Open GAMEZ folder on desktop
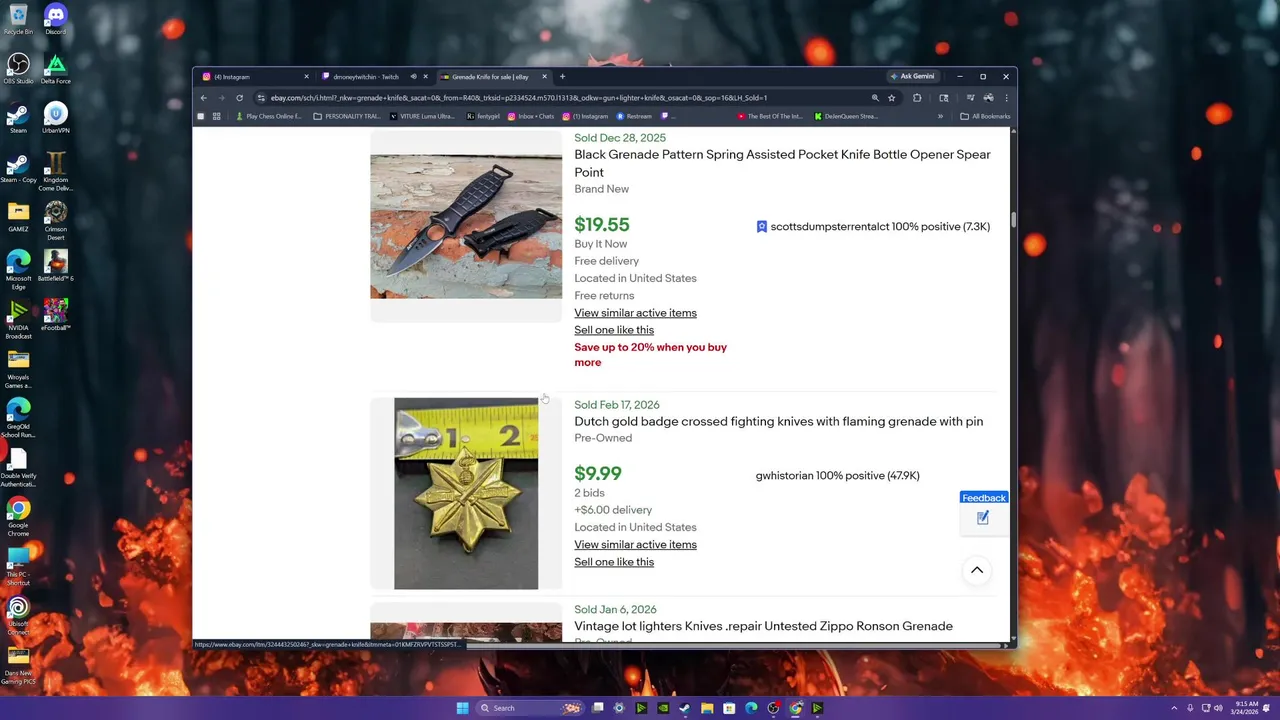Screen dimensions: 1280x720 18,215
